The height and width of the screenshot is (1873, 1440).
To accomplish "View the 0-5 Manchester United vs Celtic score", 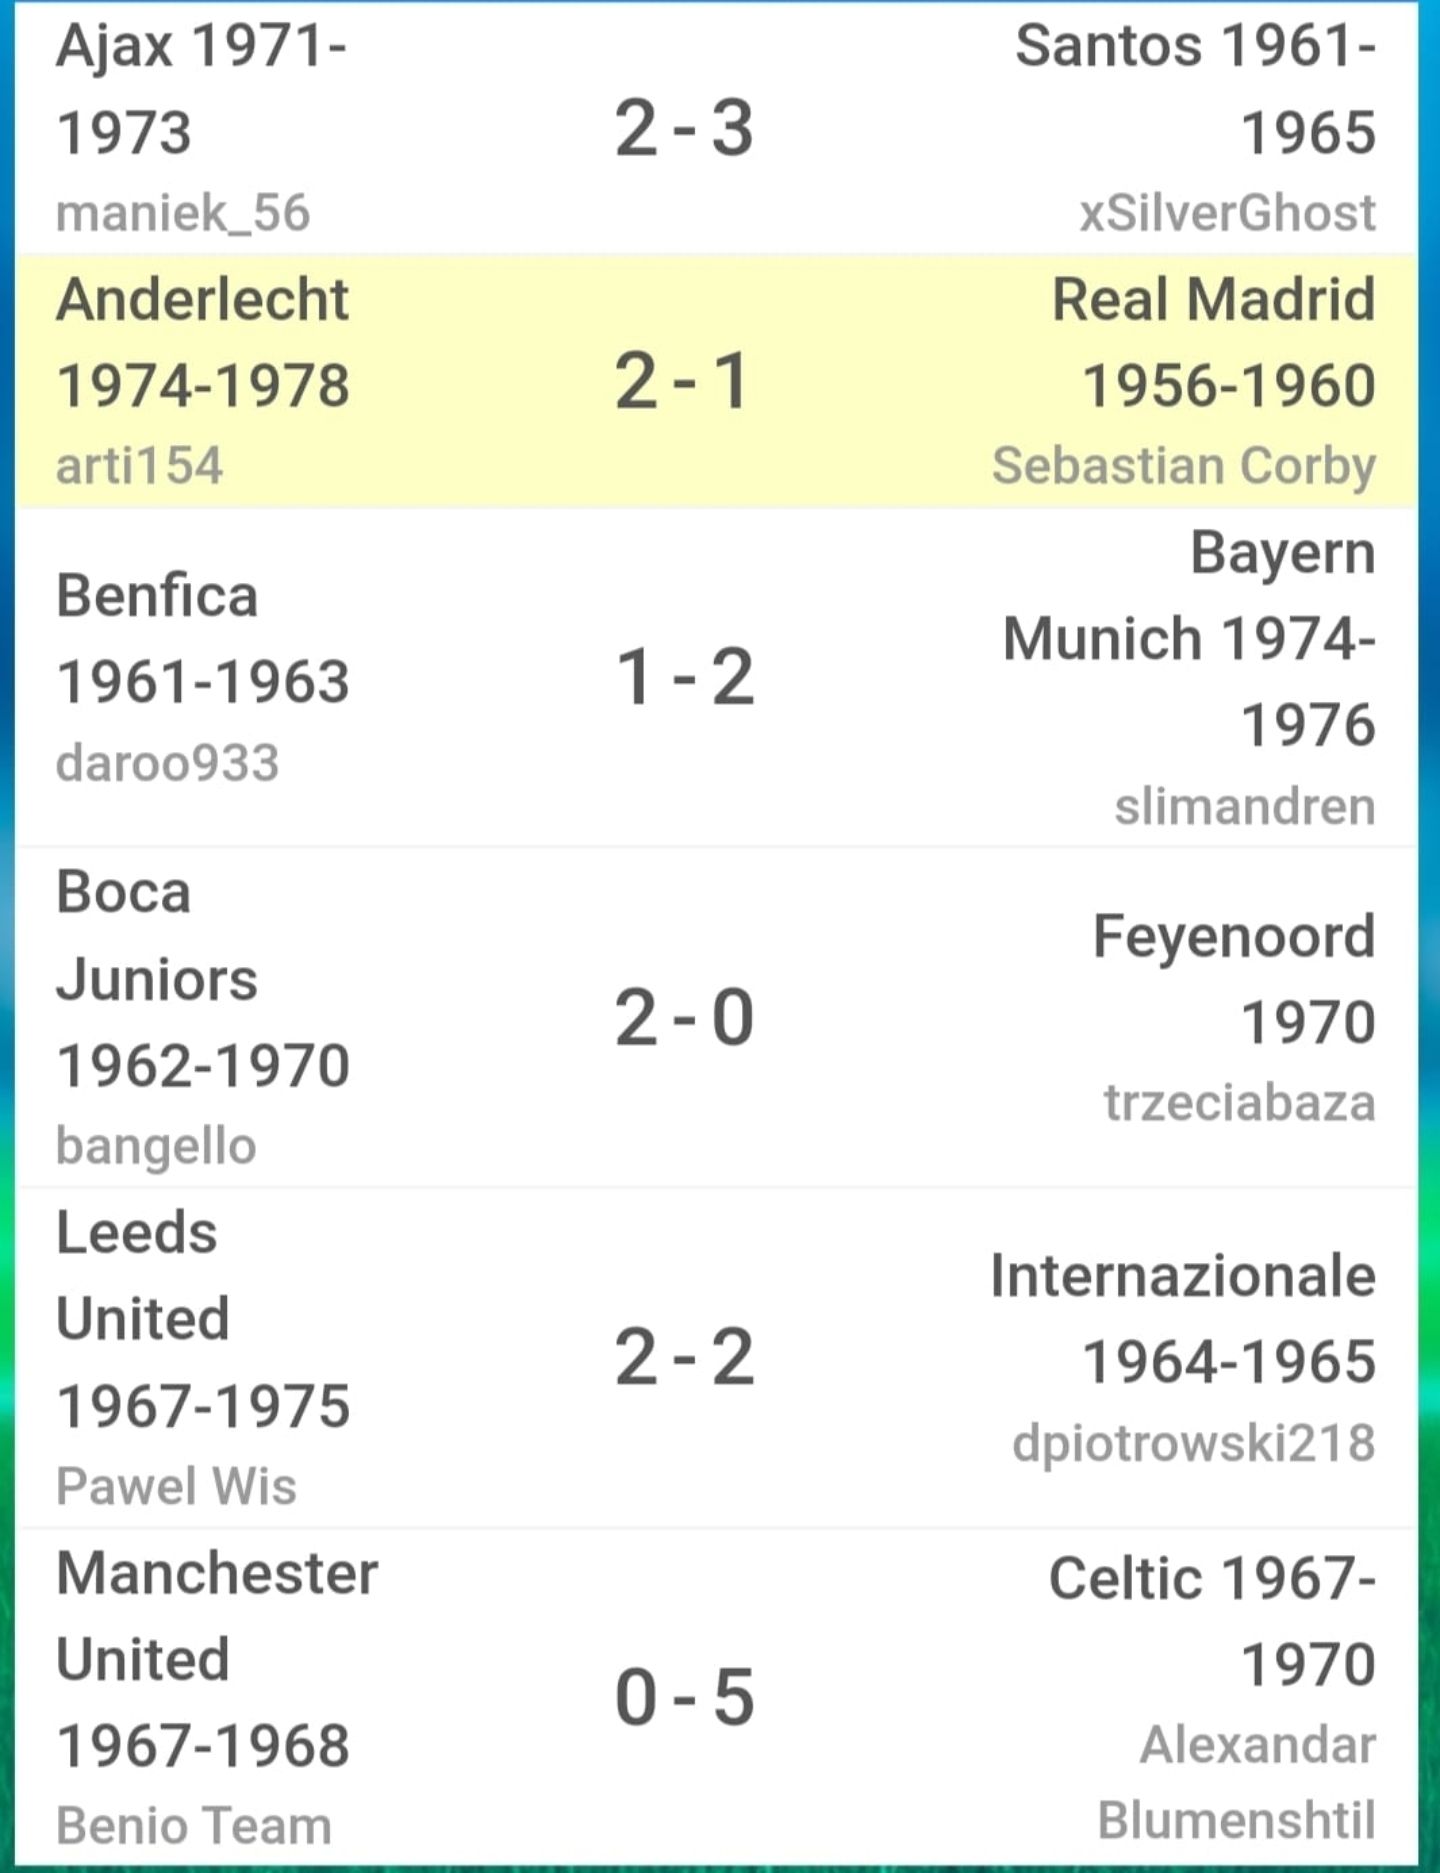I will tap(684, 1697).
